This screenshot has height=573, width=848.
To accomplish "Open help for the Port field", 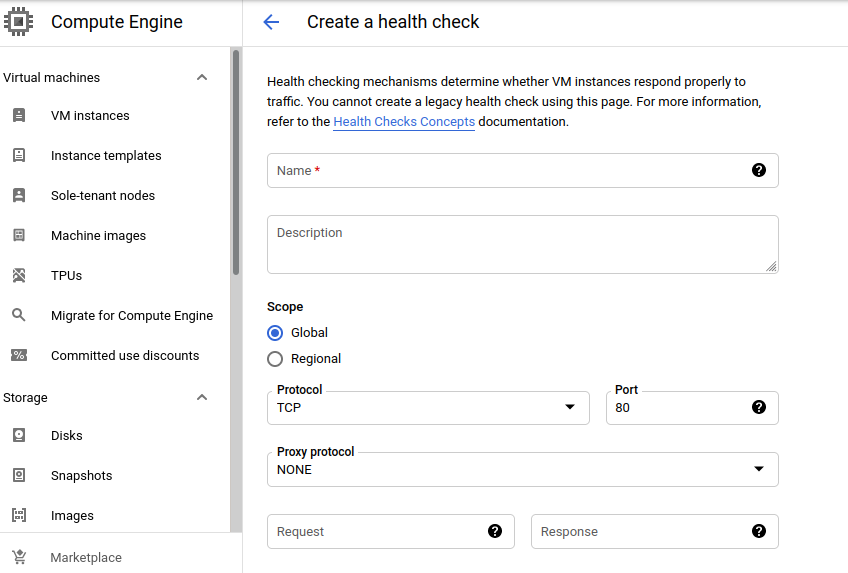I will coord(759,407).
